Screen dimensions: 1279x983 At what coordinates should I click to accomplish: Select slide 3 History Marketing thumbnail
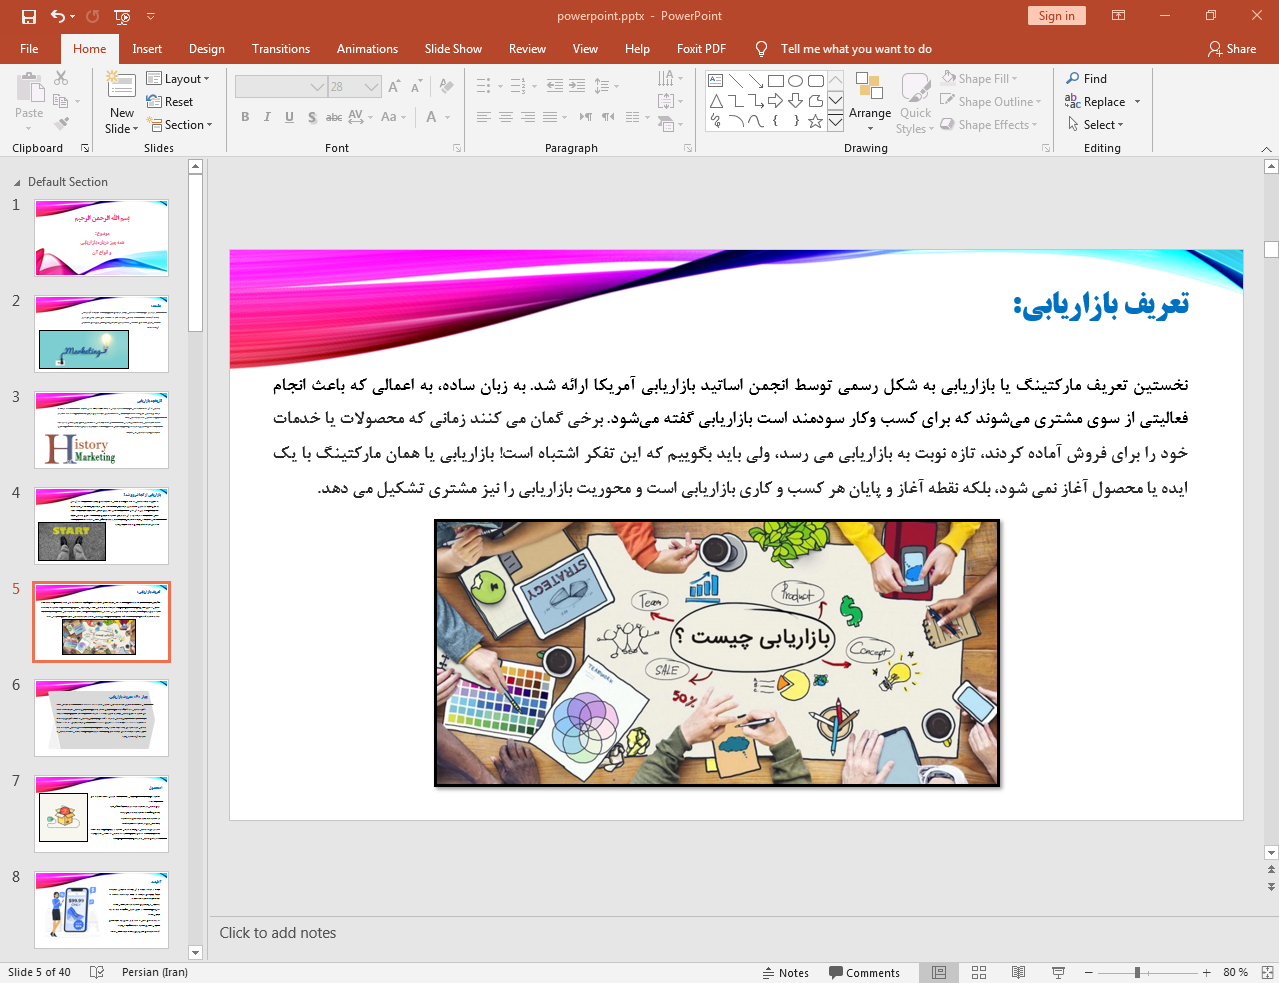[102, 430]
